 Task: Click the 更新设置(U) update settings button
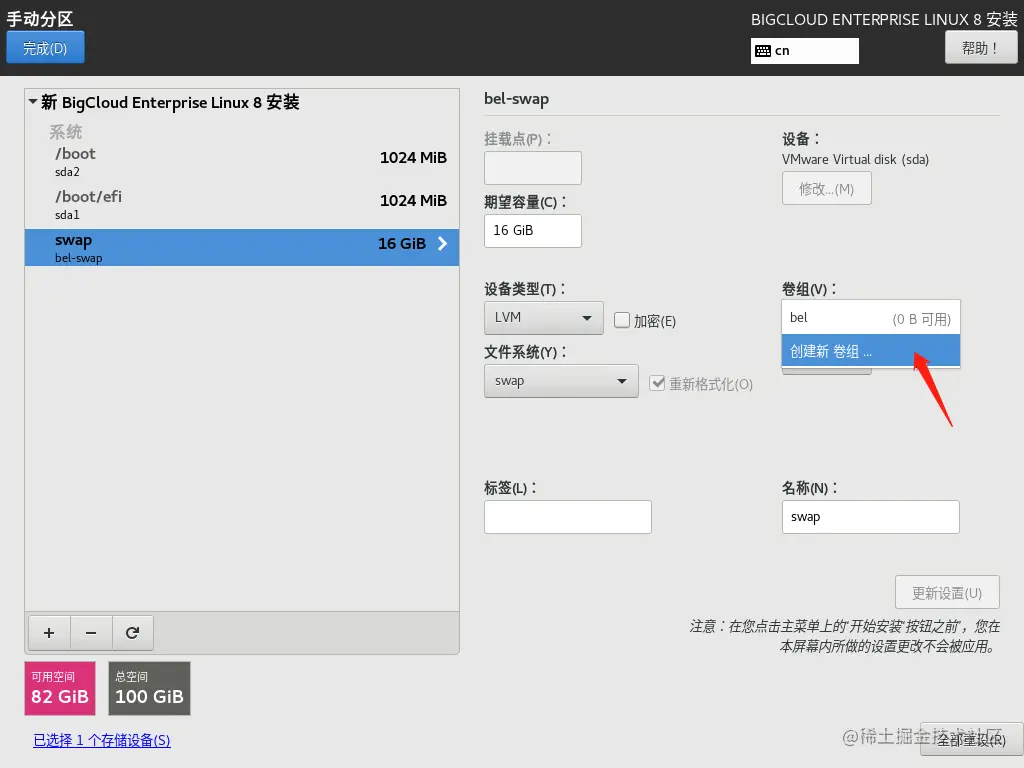947,592
